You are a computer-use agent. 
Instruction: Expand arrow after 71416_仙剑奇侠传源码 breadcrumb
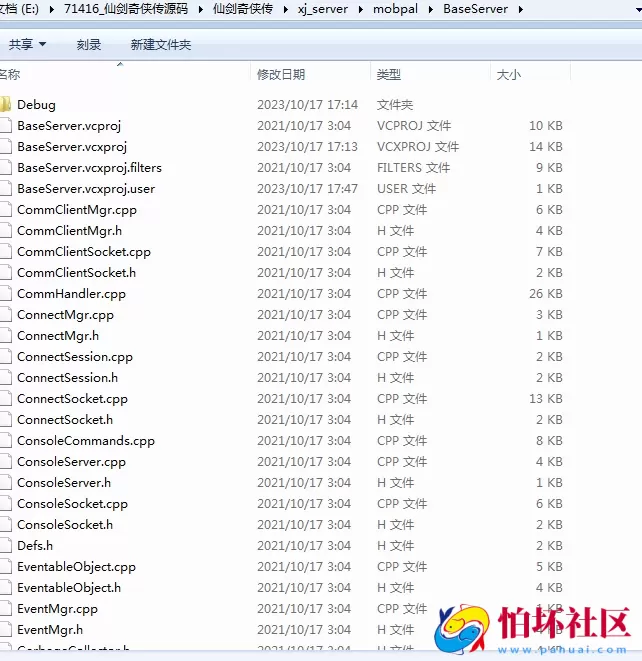201,9
